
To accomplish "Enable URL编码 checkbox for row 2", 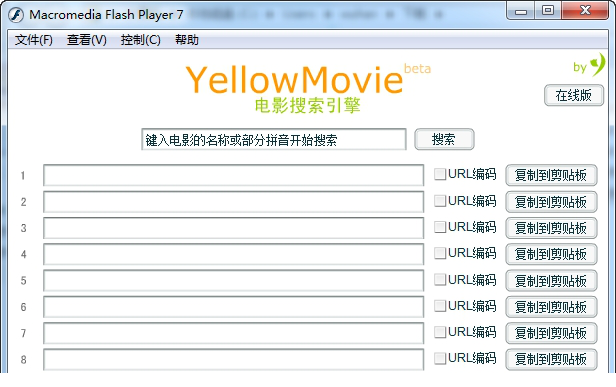I will (440, 201).
